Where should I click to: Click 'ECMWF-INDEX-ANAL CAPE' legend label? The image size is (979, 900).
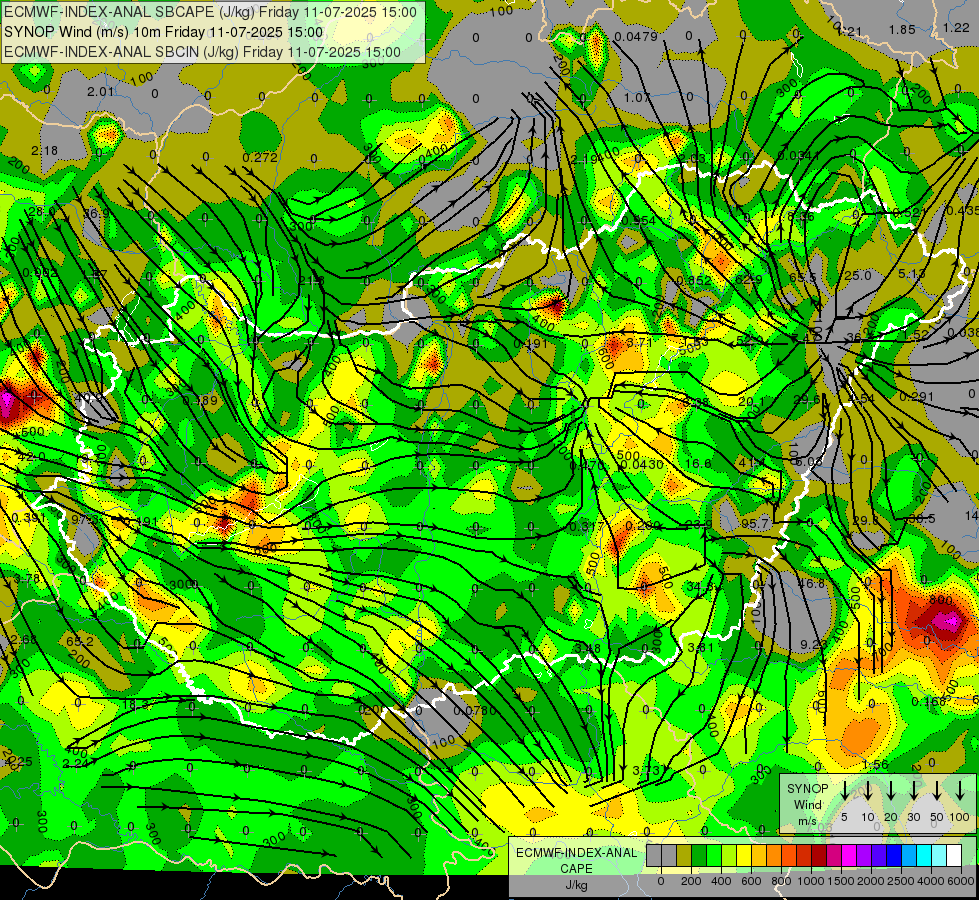(576, 861)
